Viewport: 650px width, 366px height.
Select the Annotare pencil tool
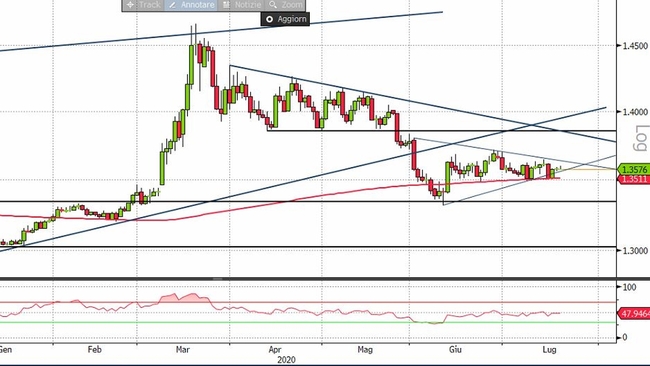pyautogui.click(x=192, y=5)
